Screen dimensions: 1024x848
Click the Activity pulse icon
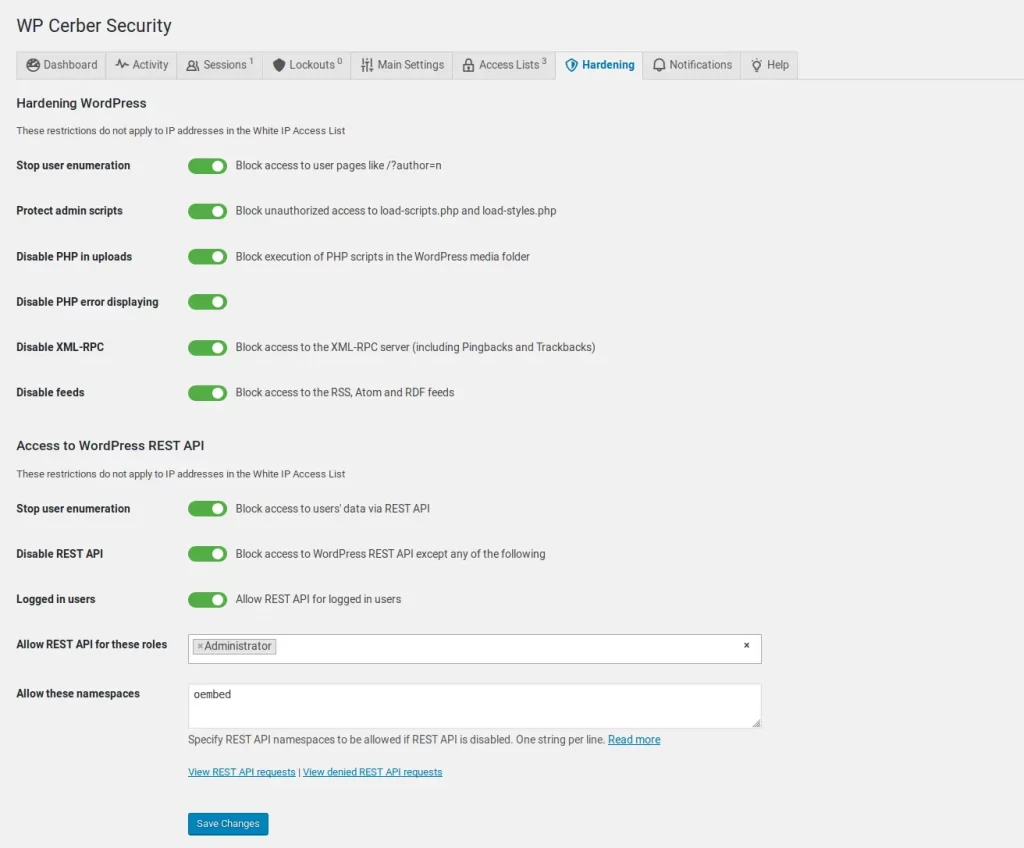(122, 65)
